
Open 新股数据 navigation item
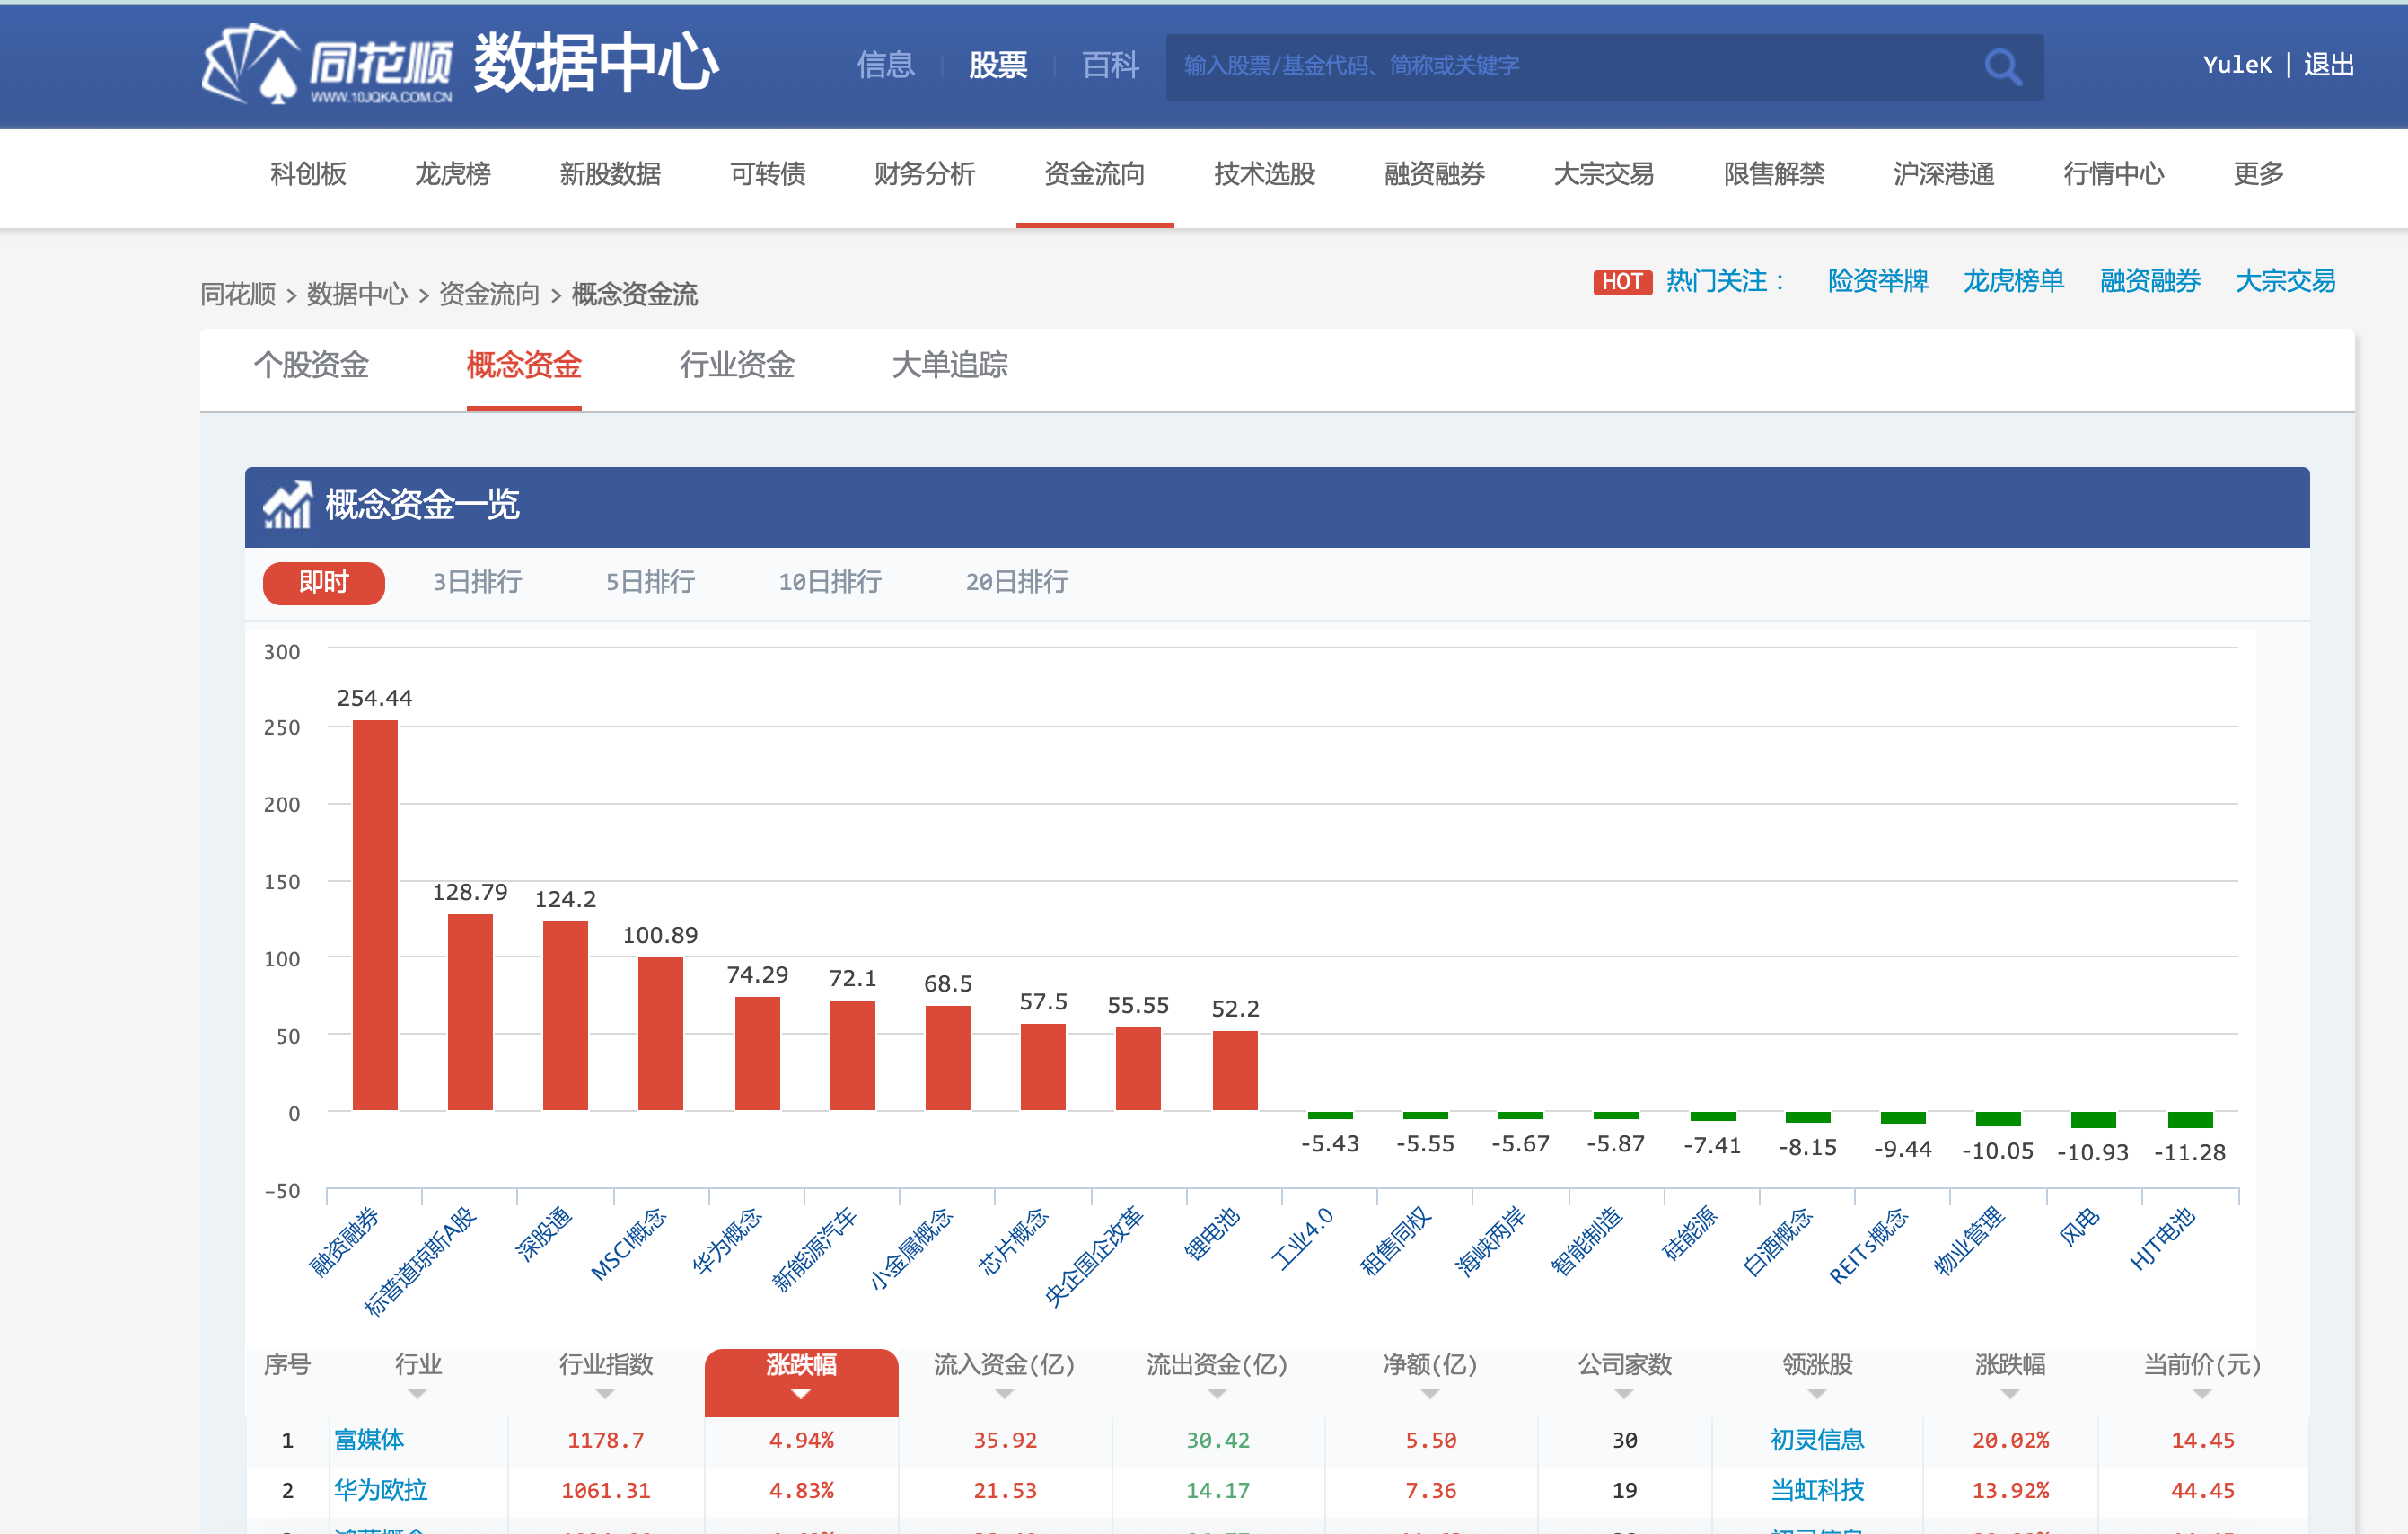coord(610,174)
